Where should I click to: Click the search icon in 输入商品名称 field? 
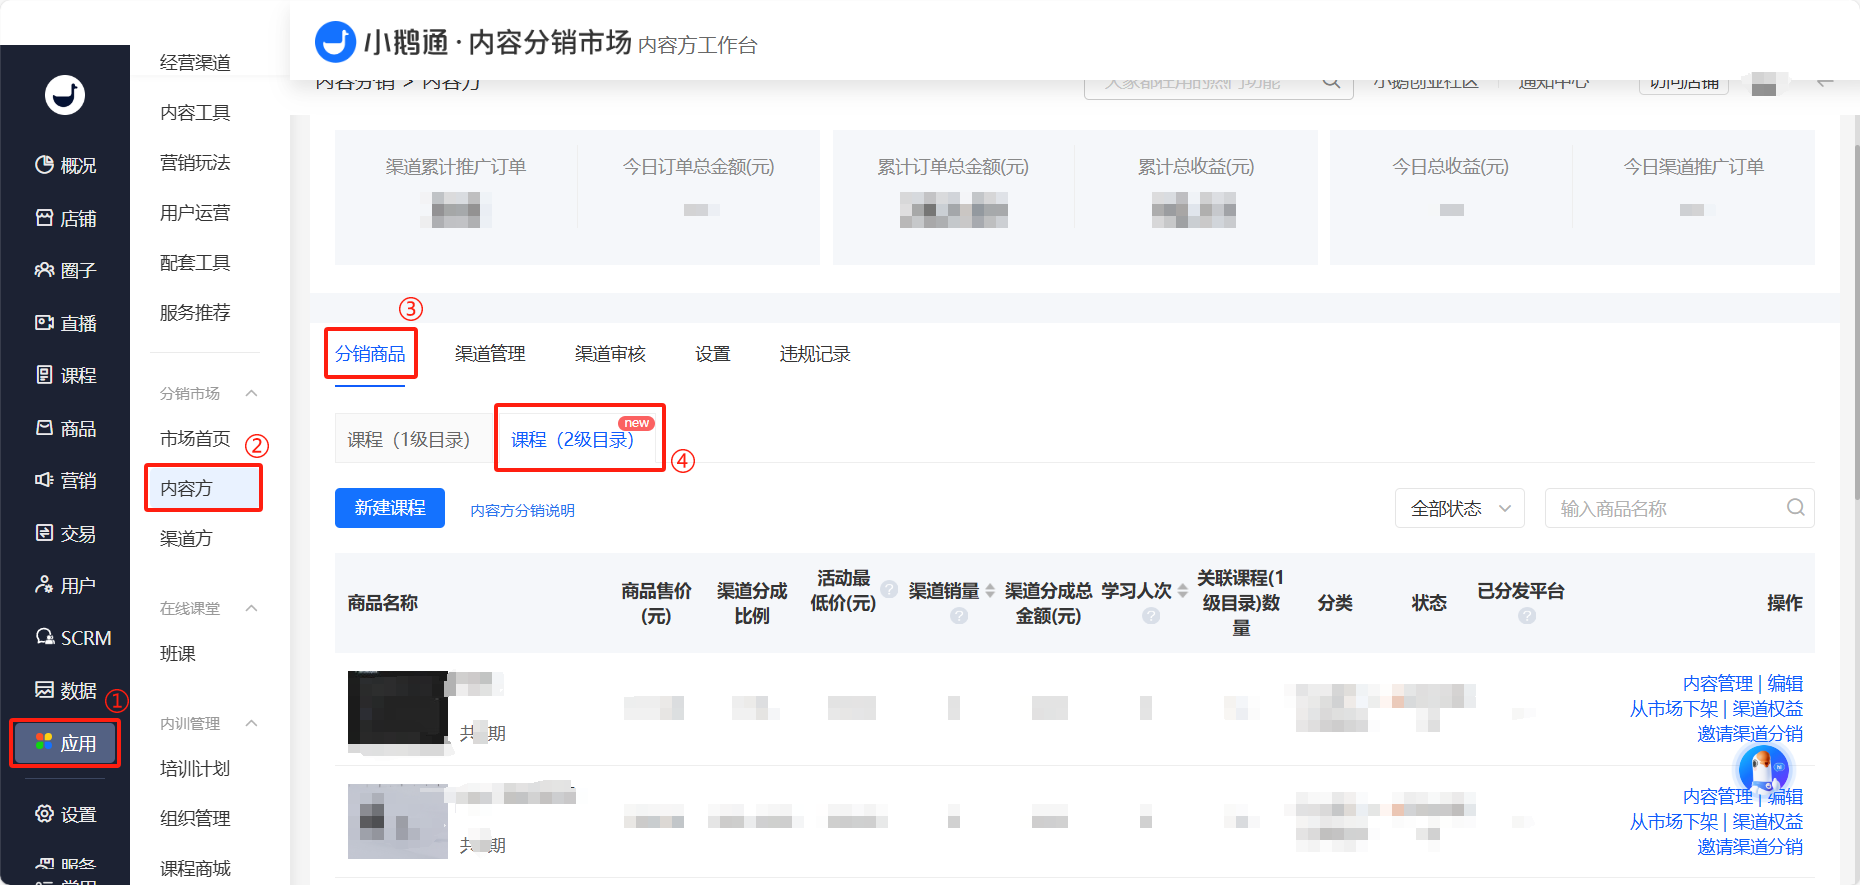(x=1796, y=508)
